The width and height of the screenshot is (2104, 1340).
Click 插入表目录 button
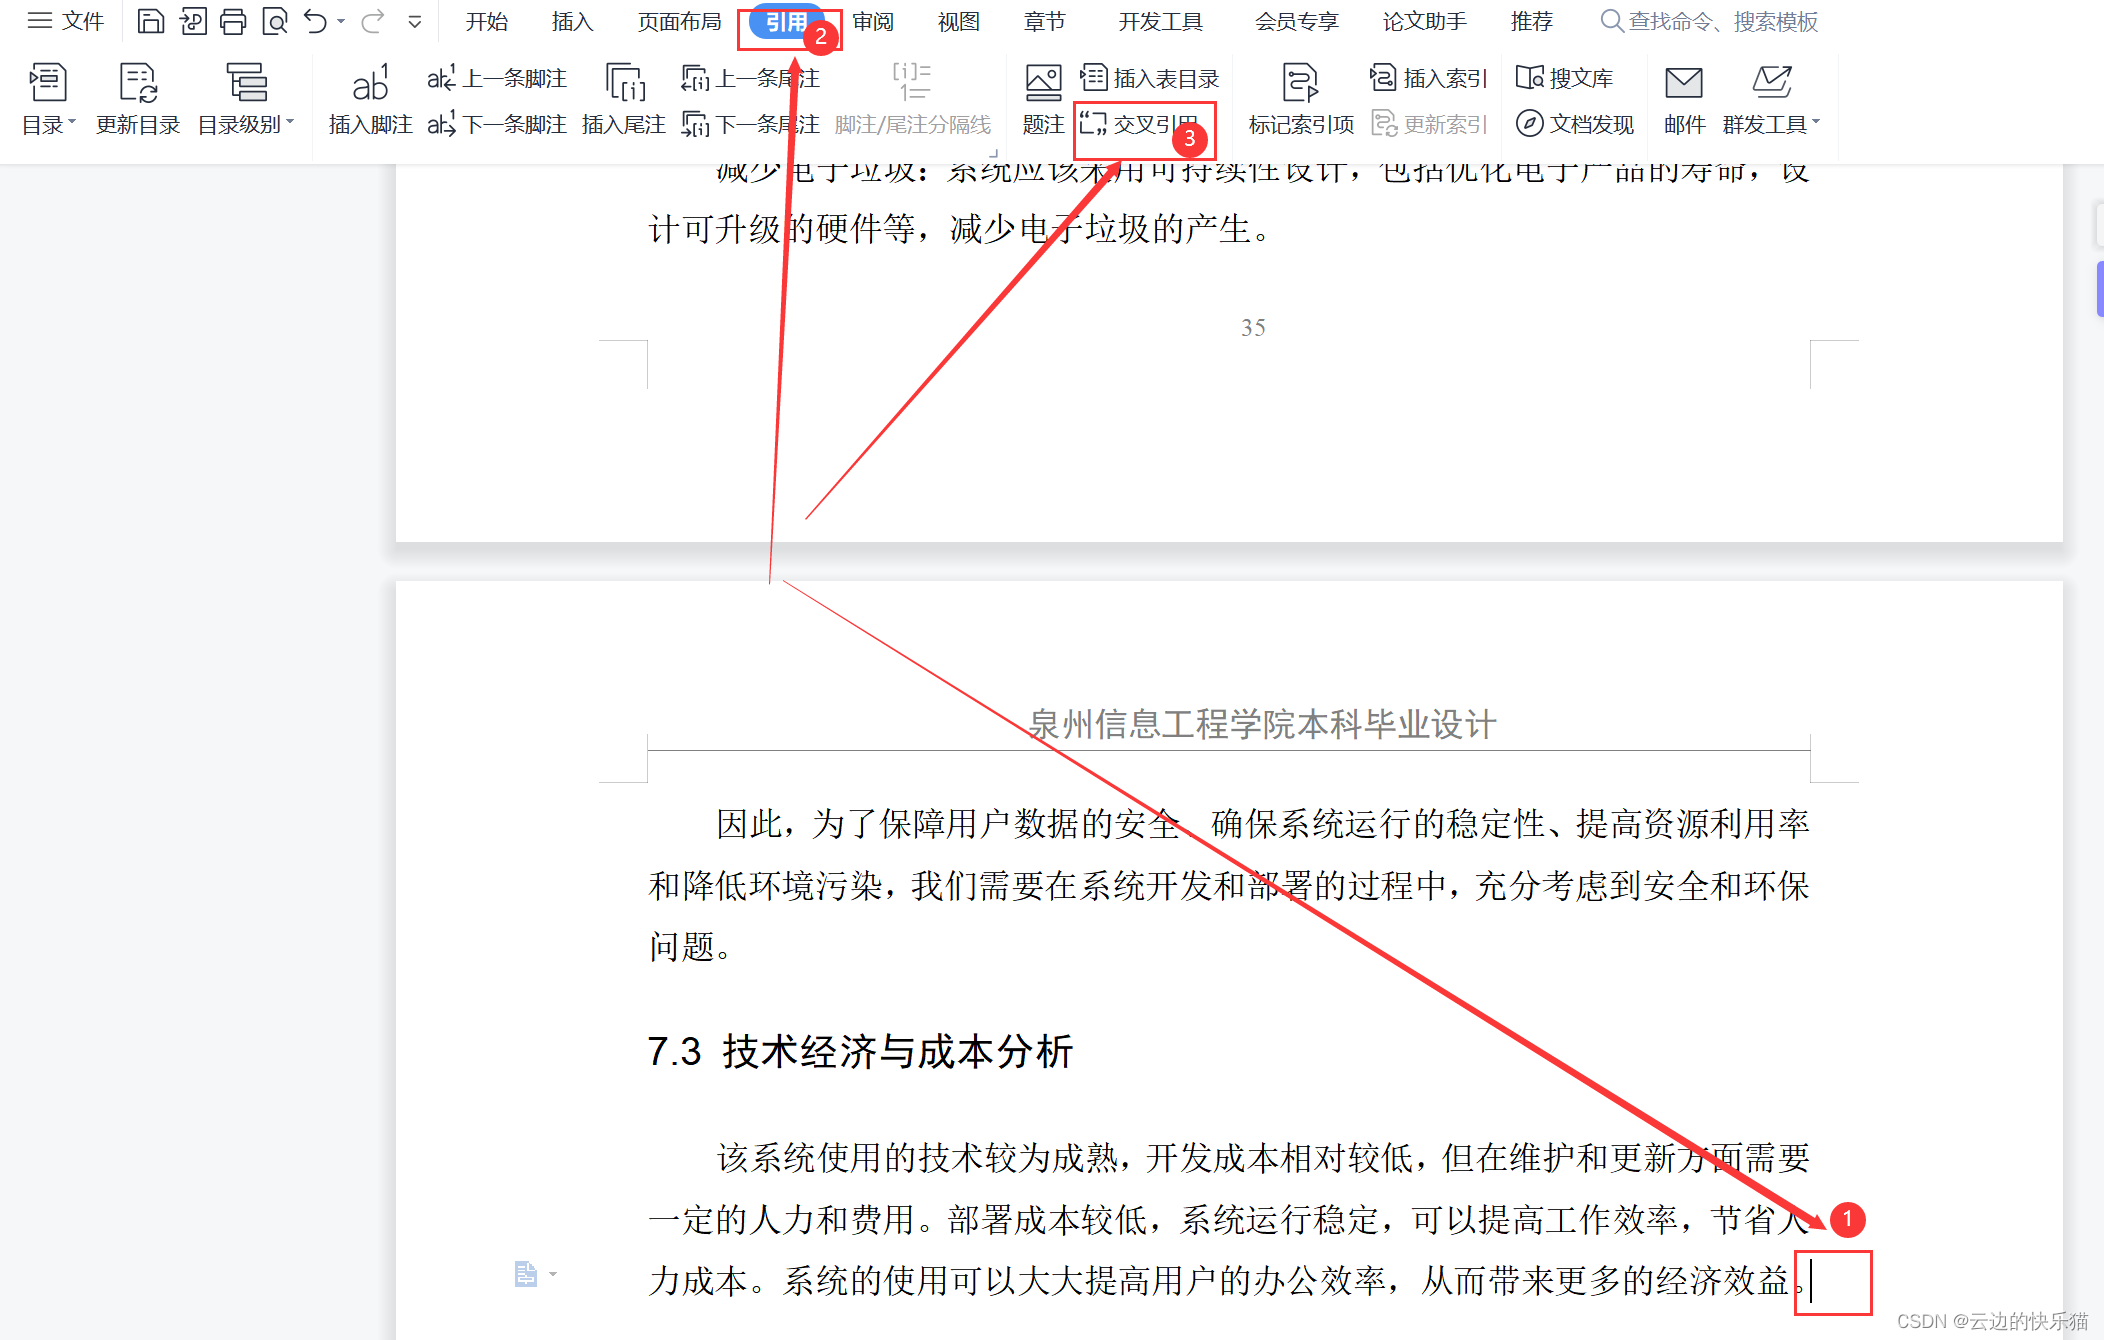point(1151,78)
